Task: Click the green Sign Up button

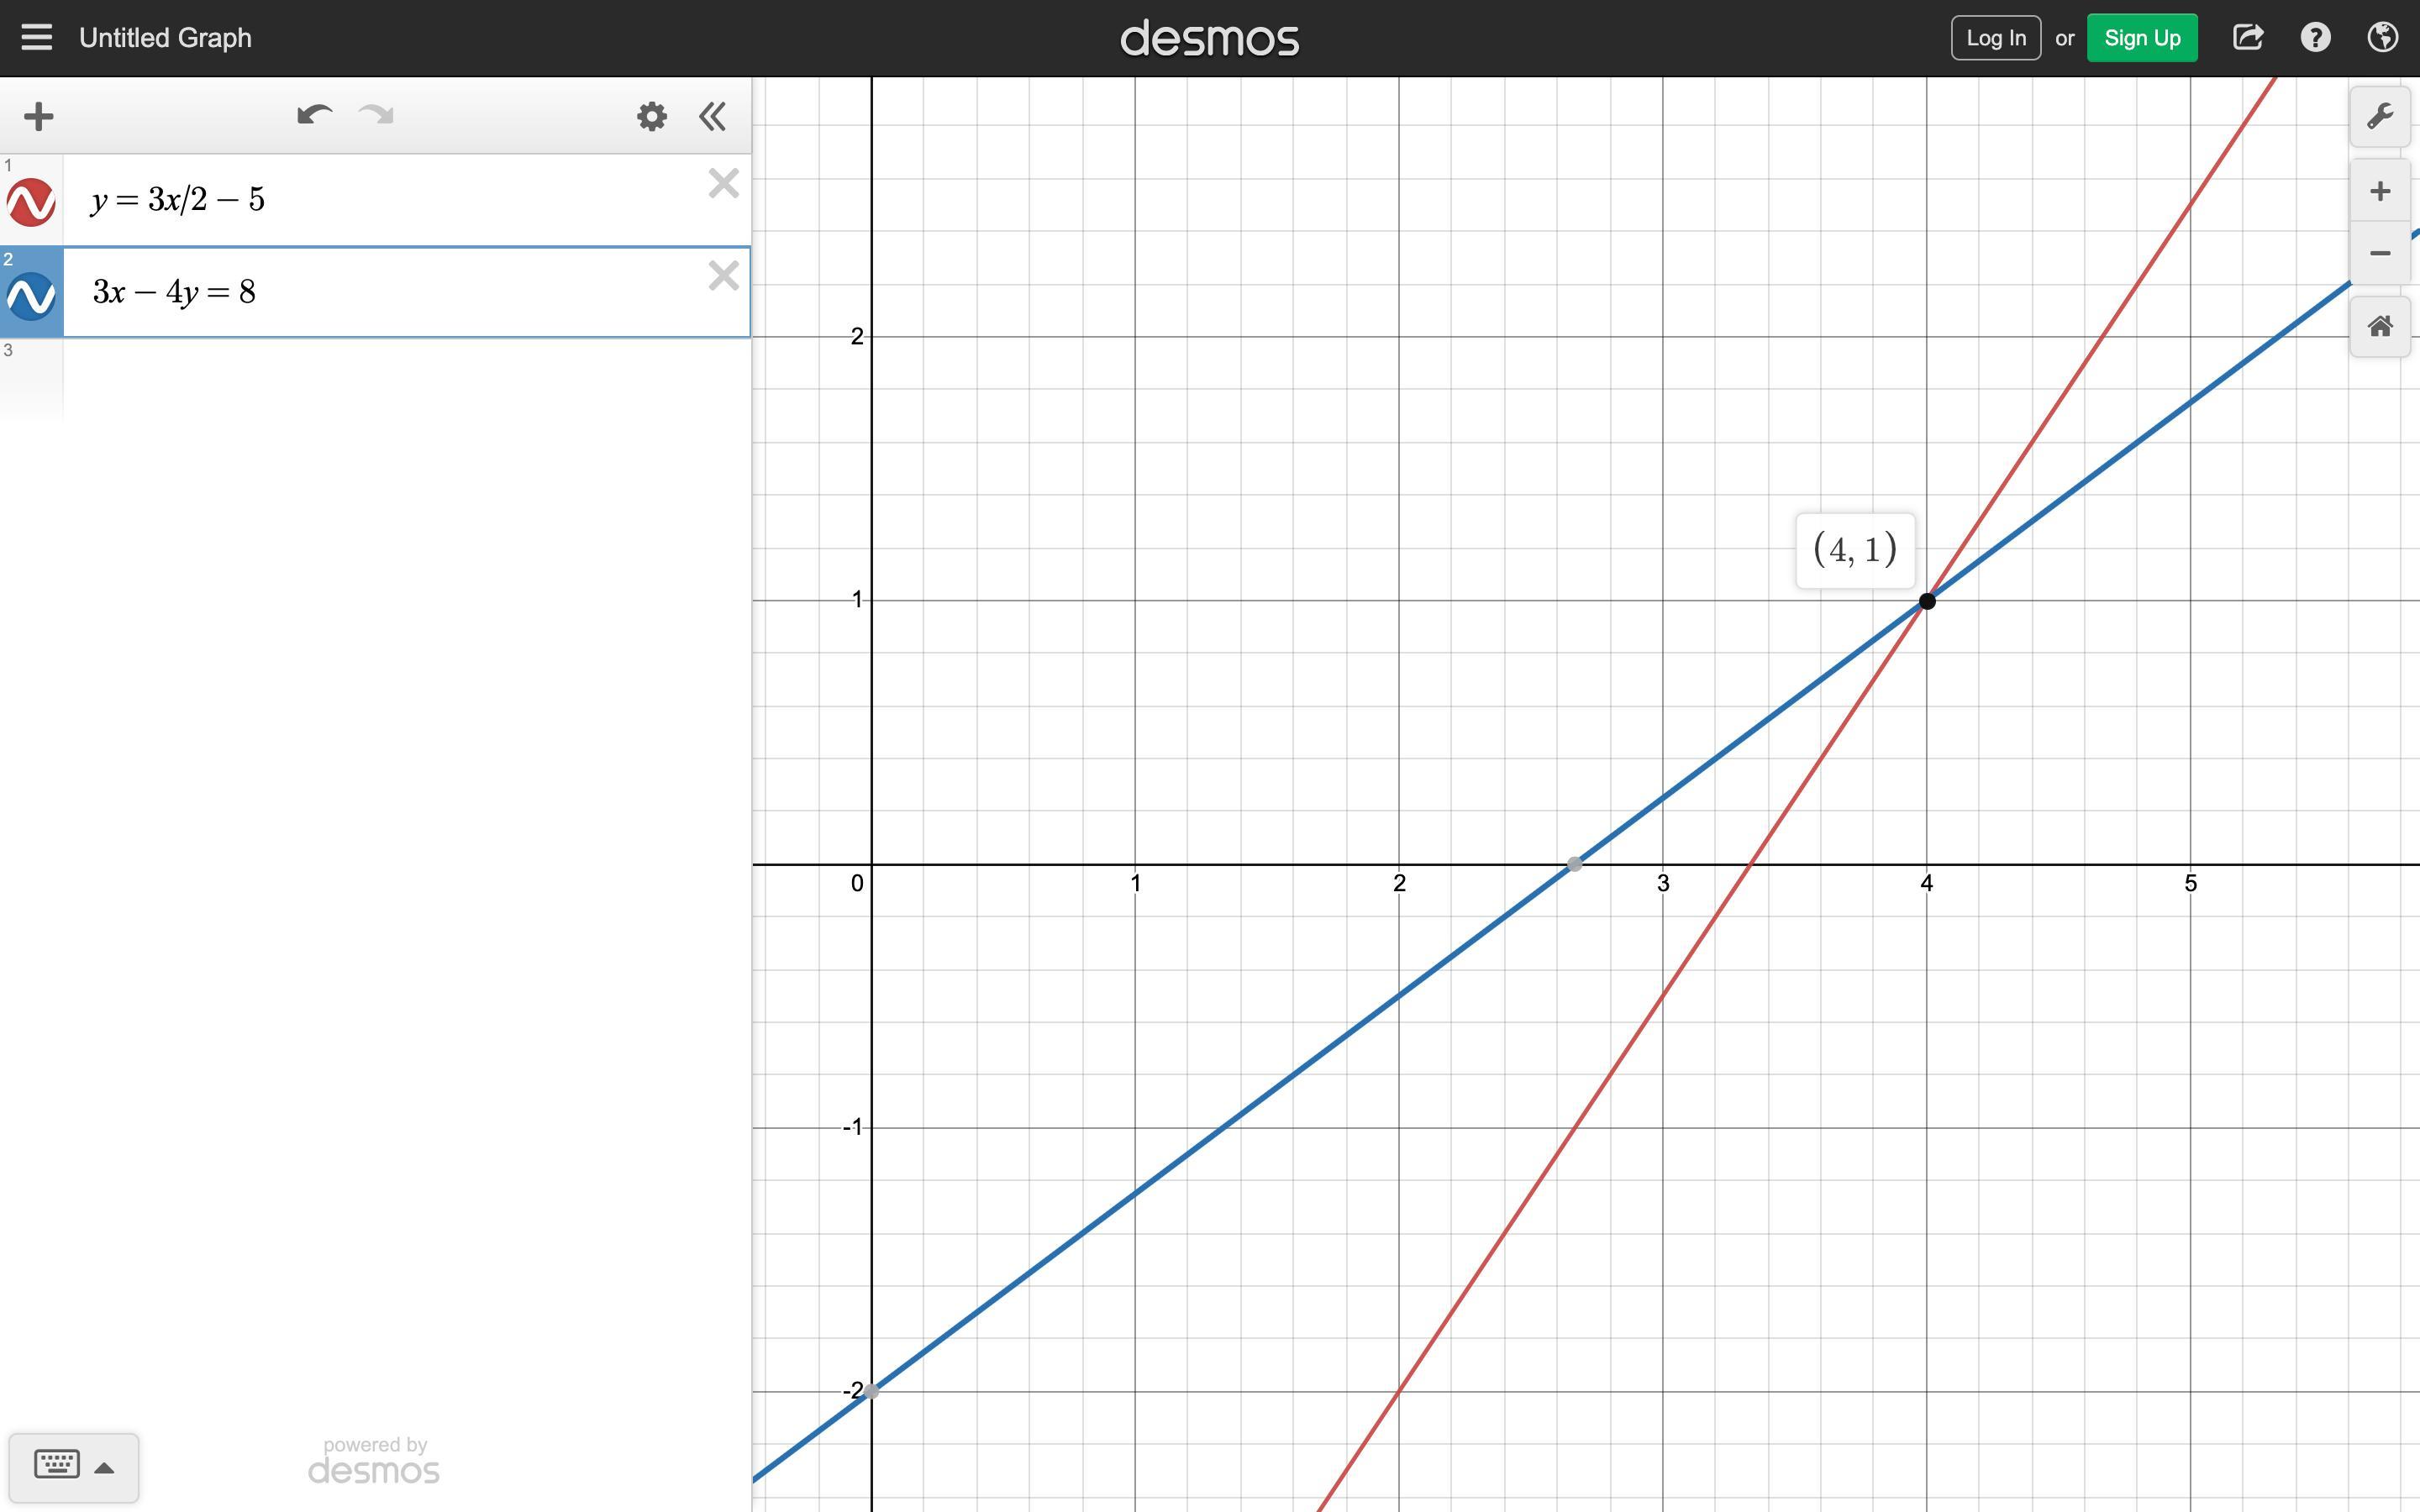Action: pos(2141,38)
